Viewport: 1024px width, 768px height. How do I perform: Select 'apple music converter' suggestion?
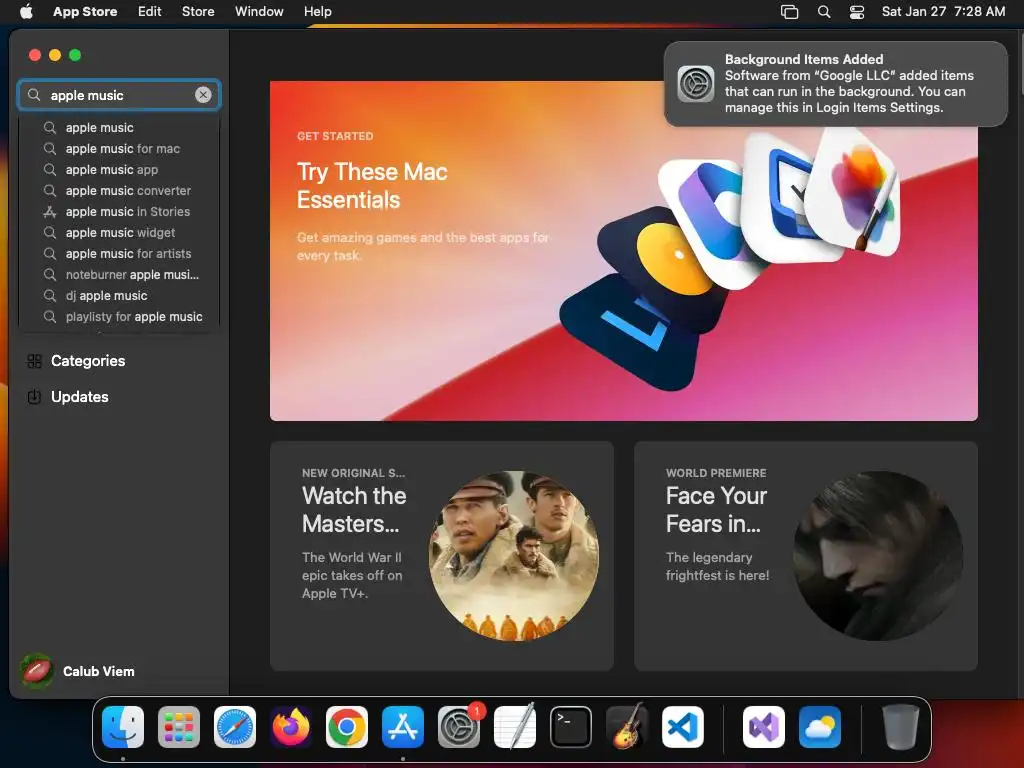120,190
